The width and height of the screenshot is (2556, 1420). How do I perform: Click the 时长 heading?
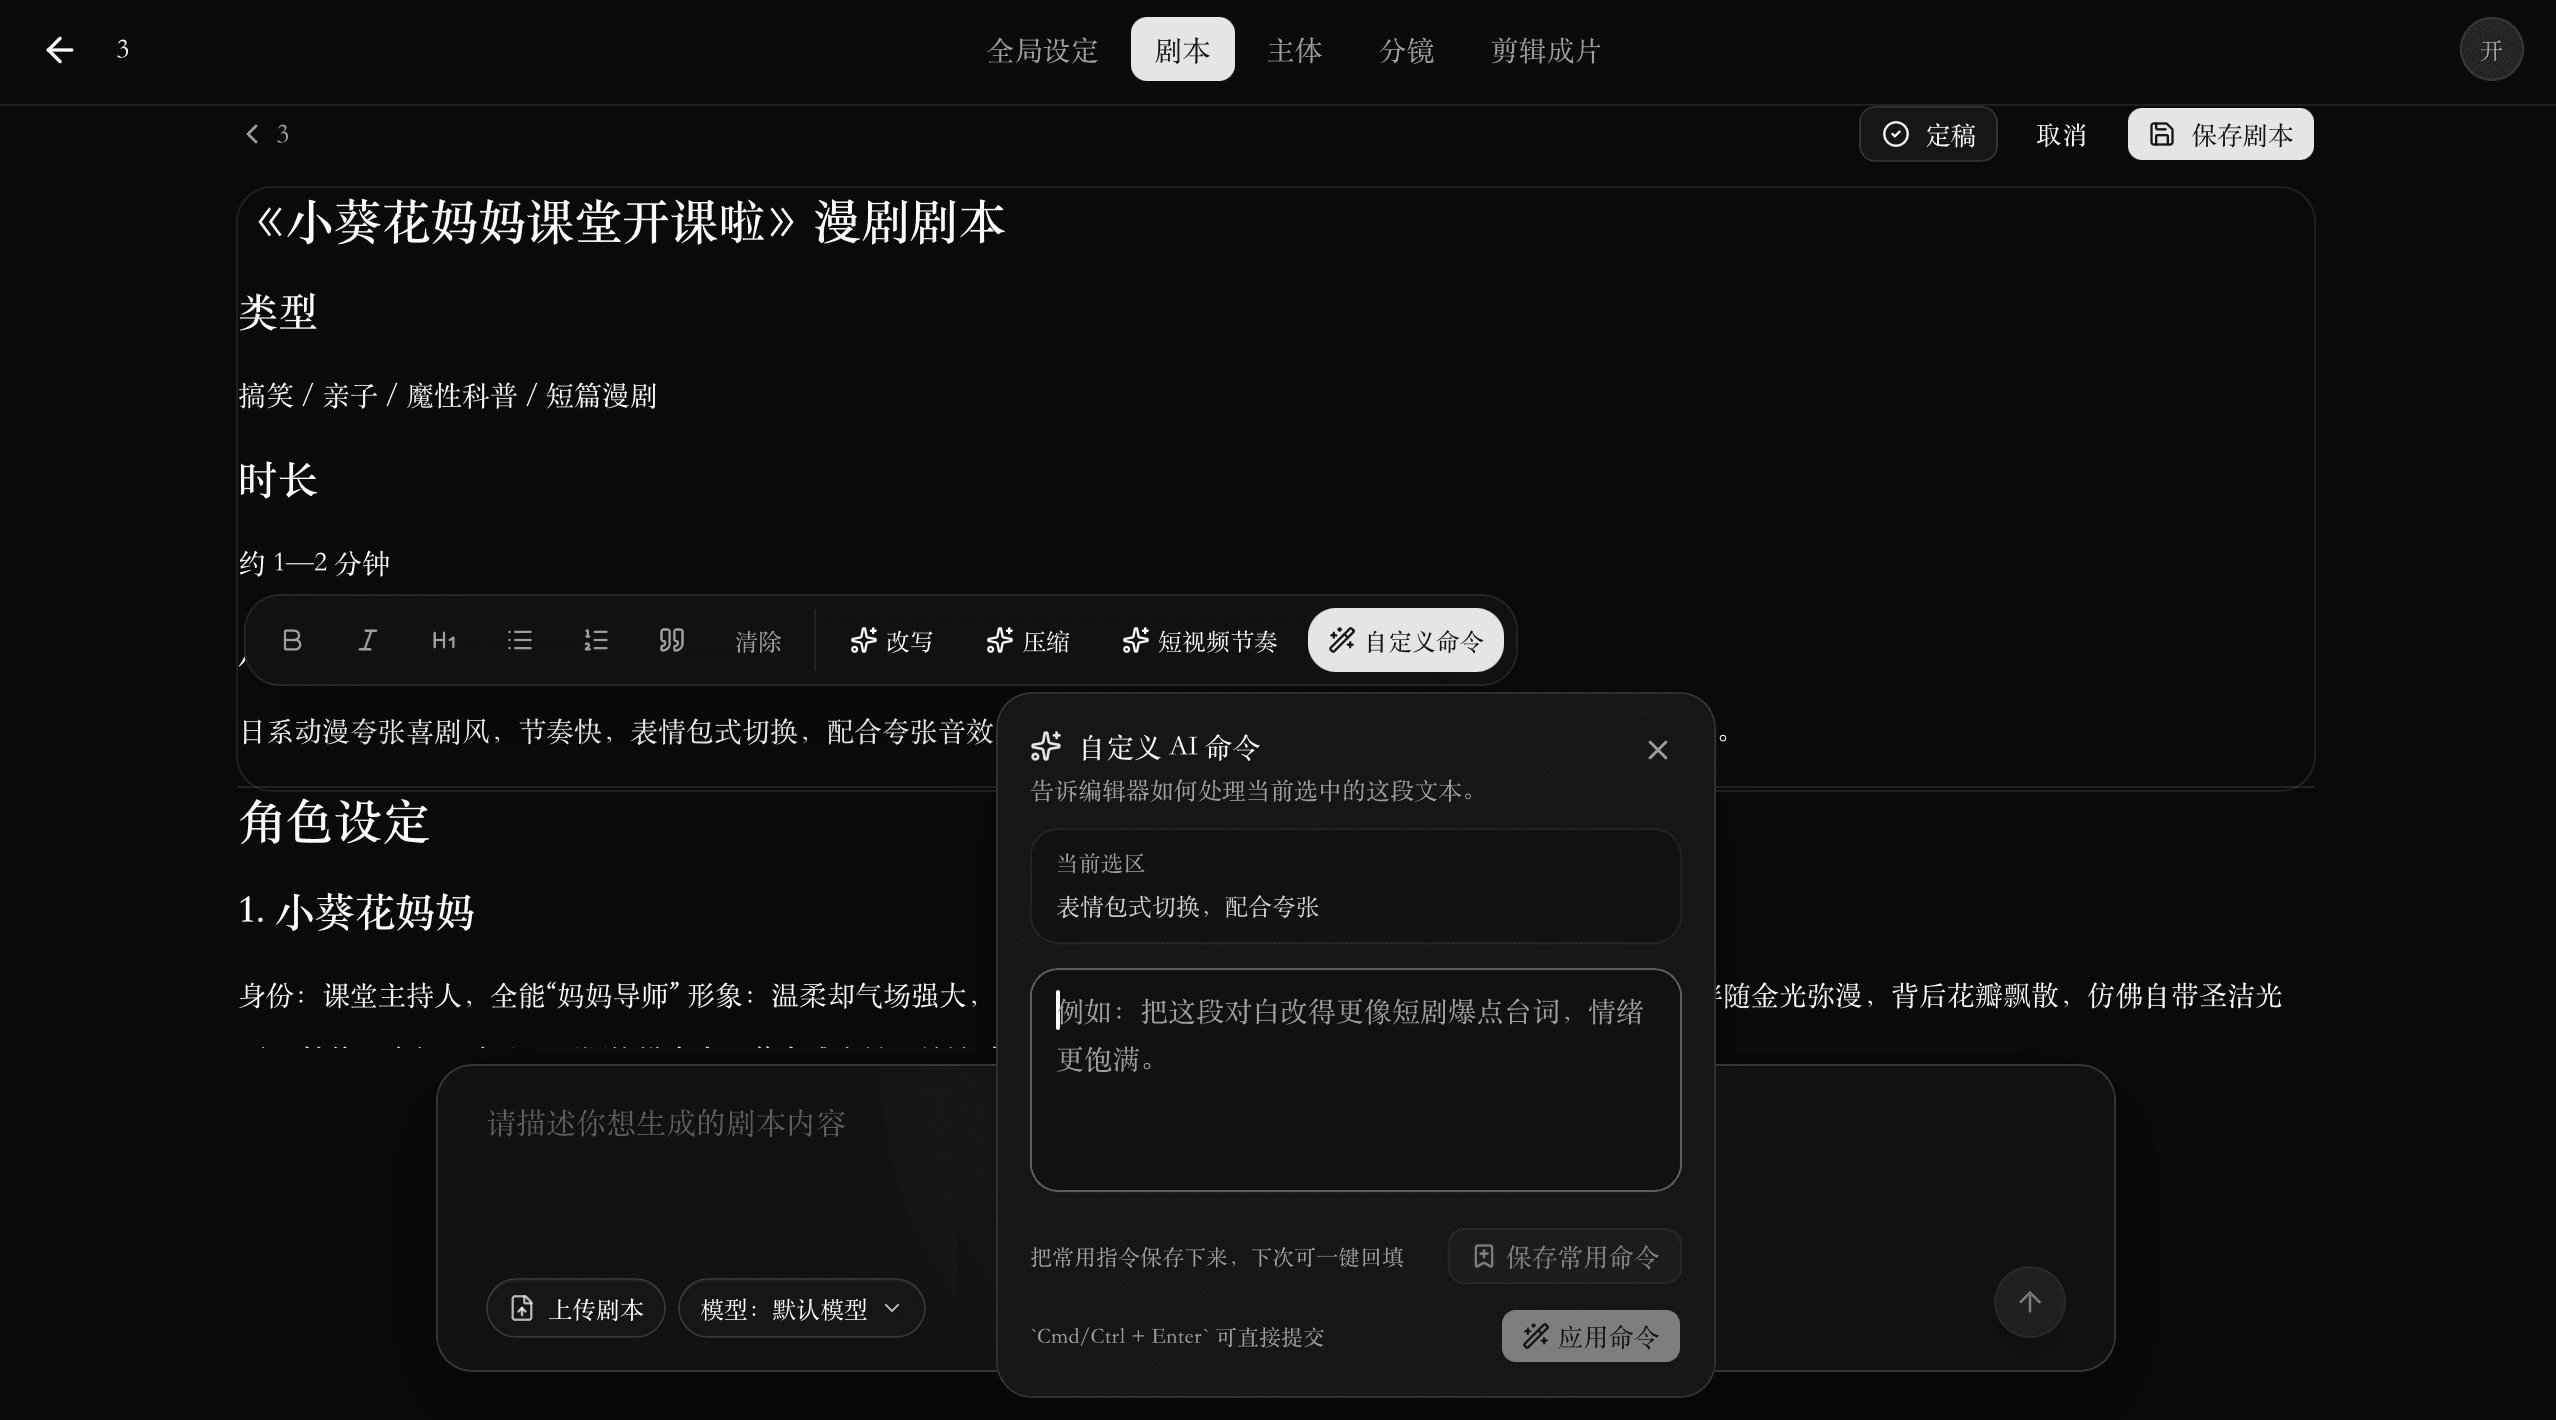(x=278, y=480)
